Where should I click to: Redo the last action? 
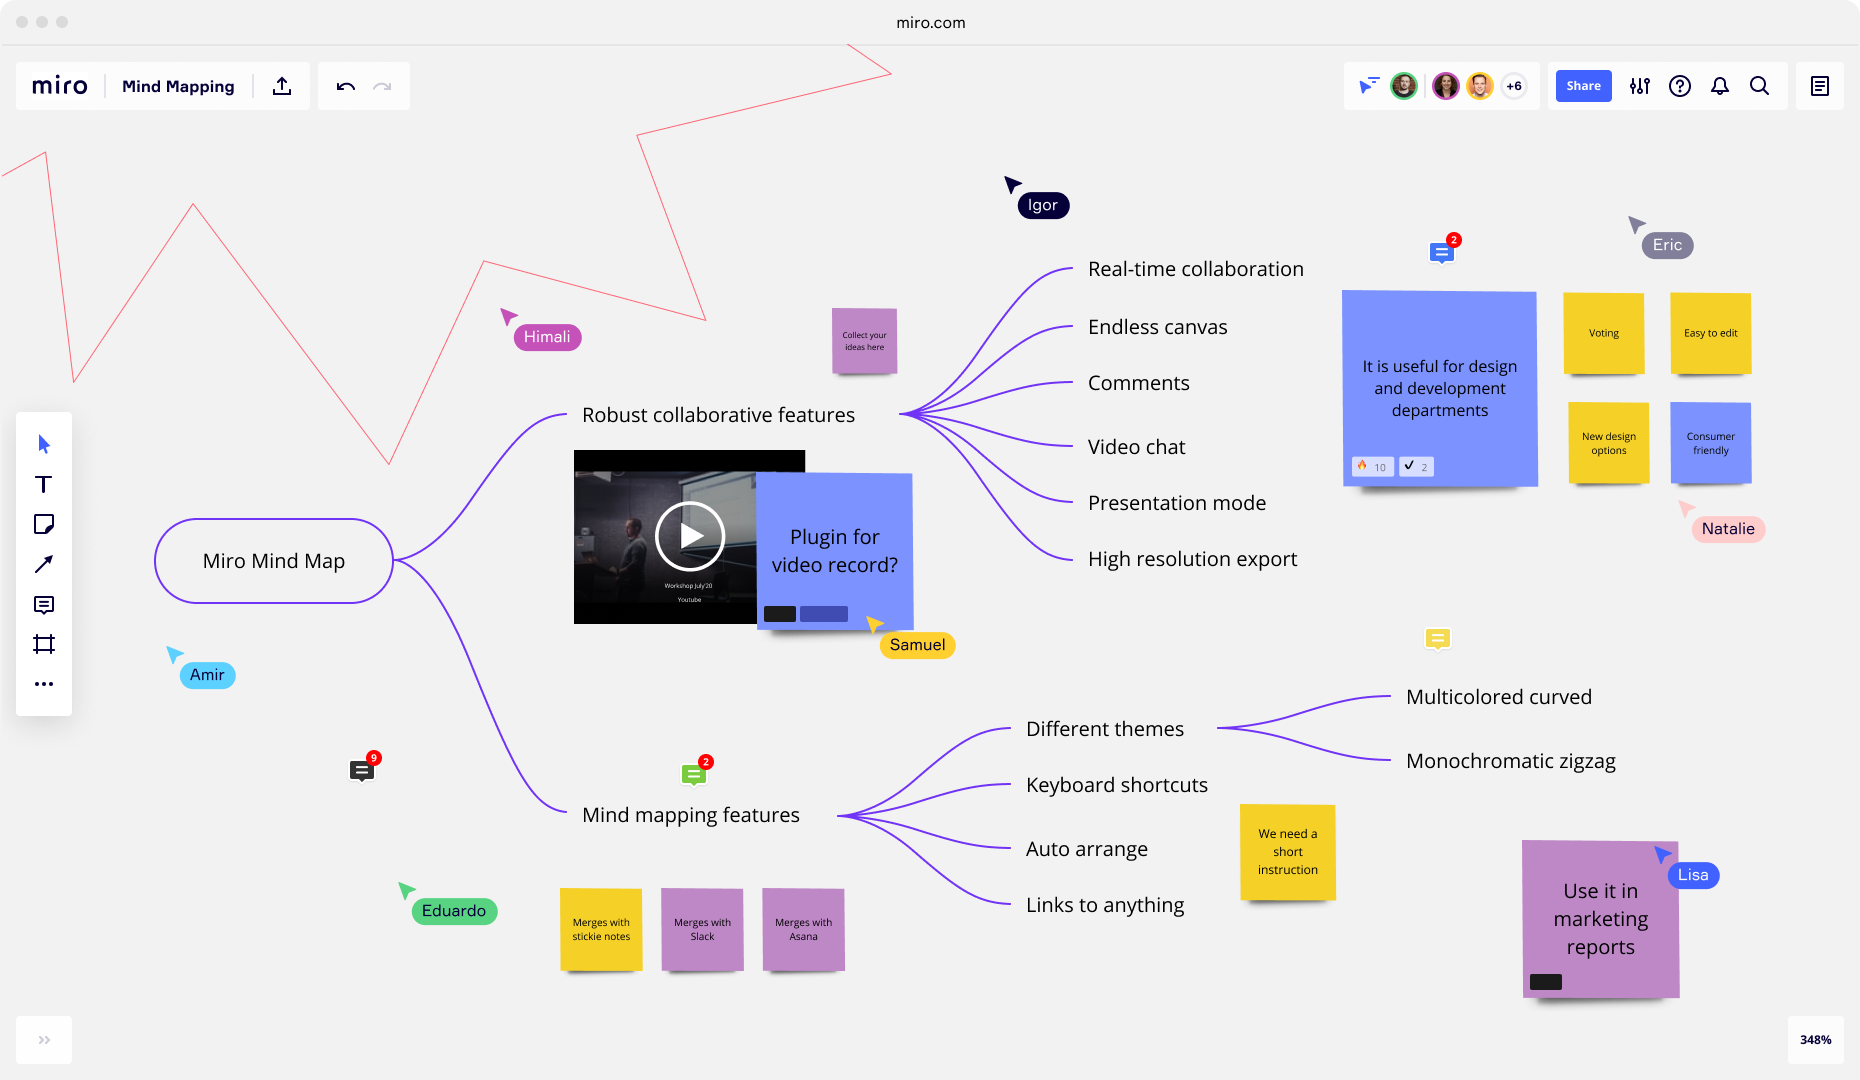tap(382, 86)
